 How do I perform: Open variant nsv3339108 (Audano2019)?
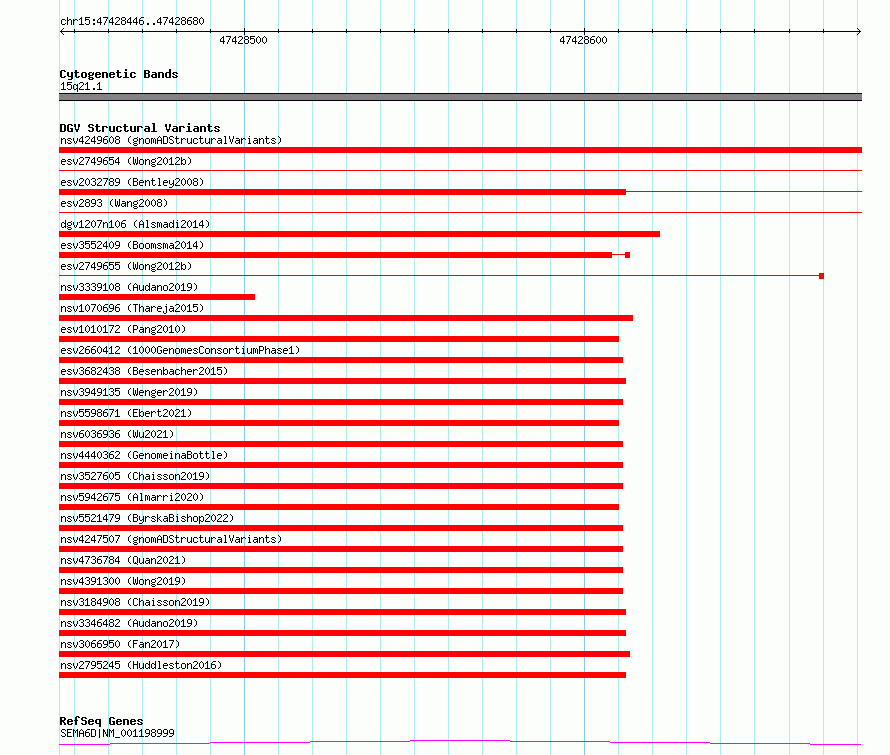click(129, 287)
